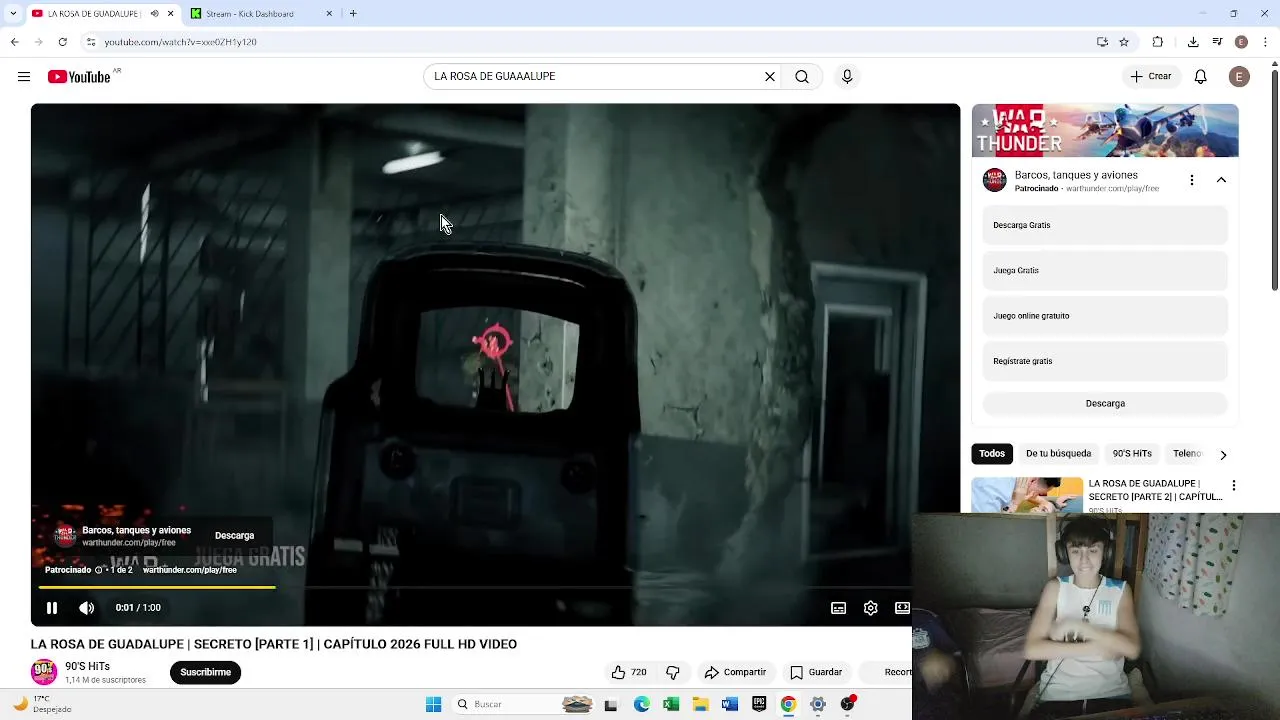Open the player settings gear
The width and height of the screenshot is (1280, 720).
pyautogui.click(x=871, y=608)
